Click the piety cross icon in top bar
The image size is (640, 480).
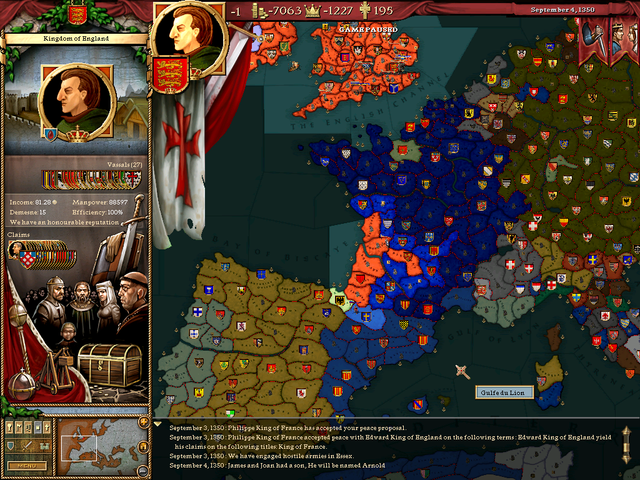365,10
